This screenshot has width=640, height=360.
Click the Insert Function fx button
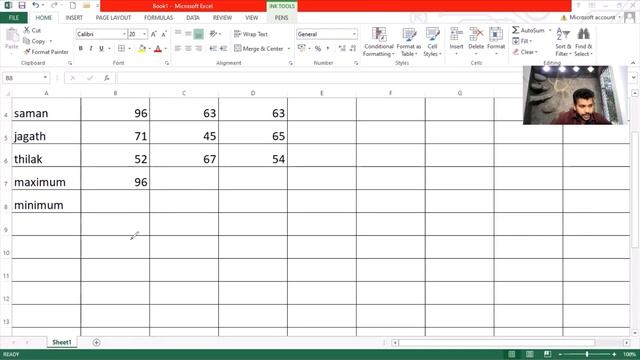[107, 78]
